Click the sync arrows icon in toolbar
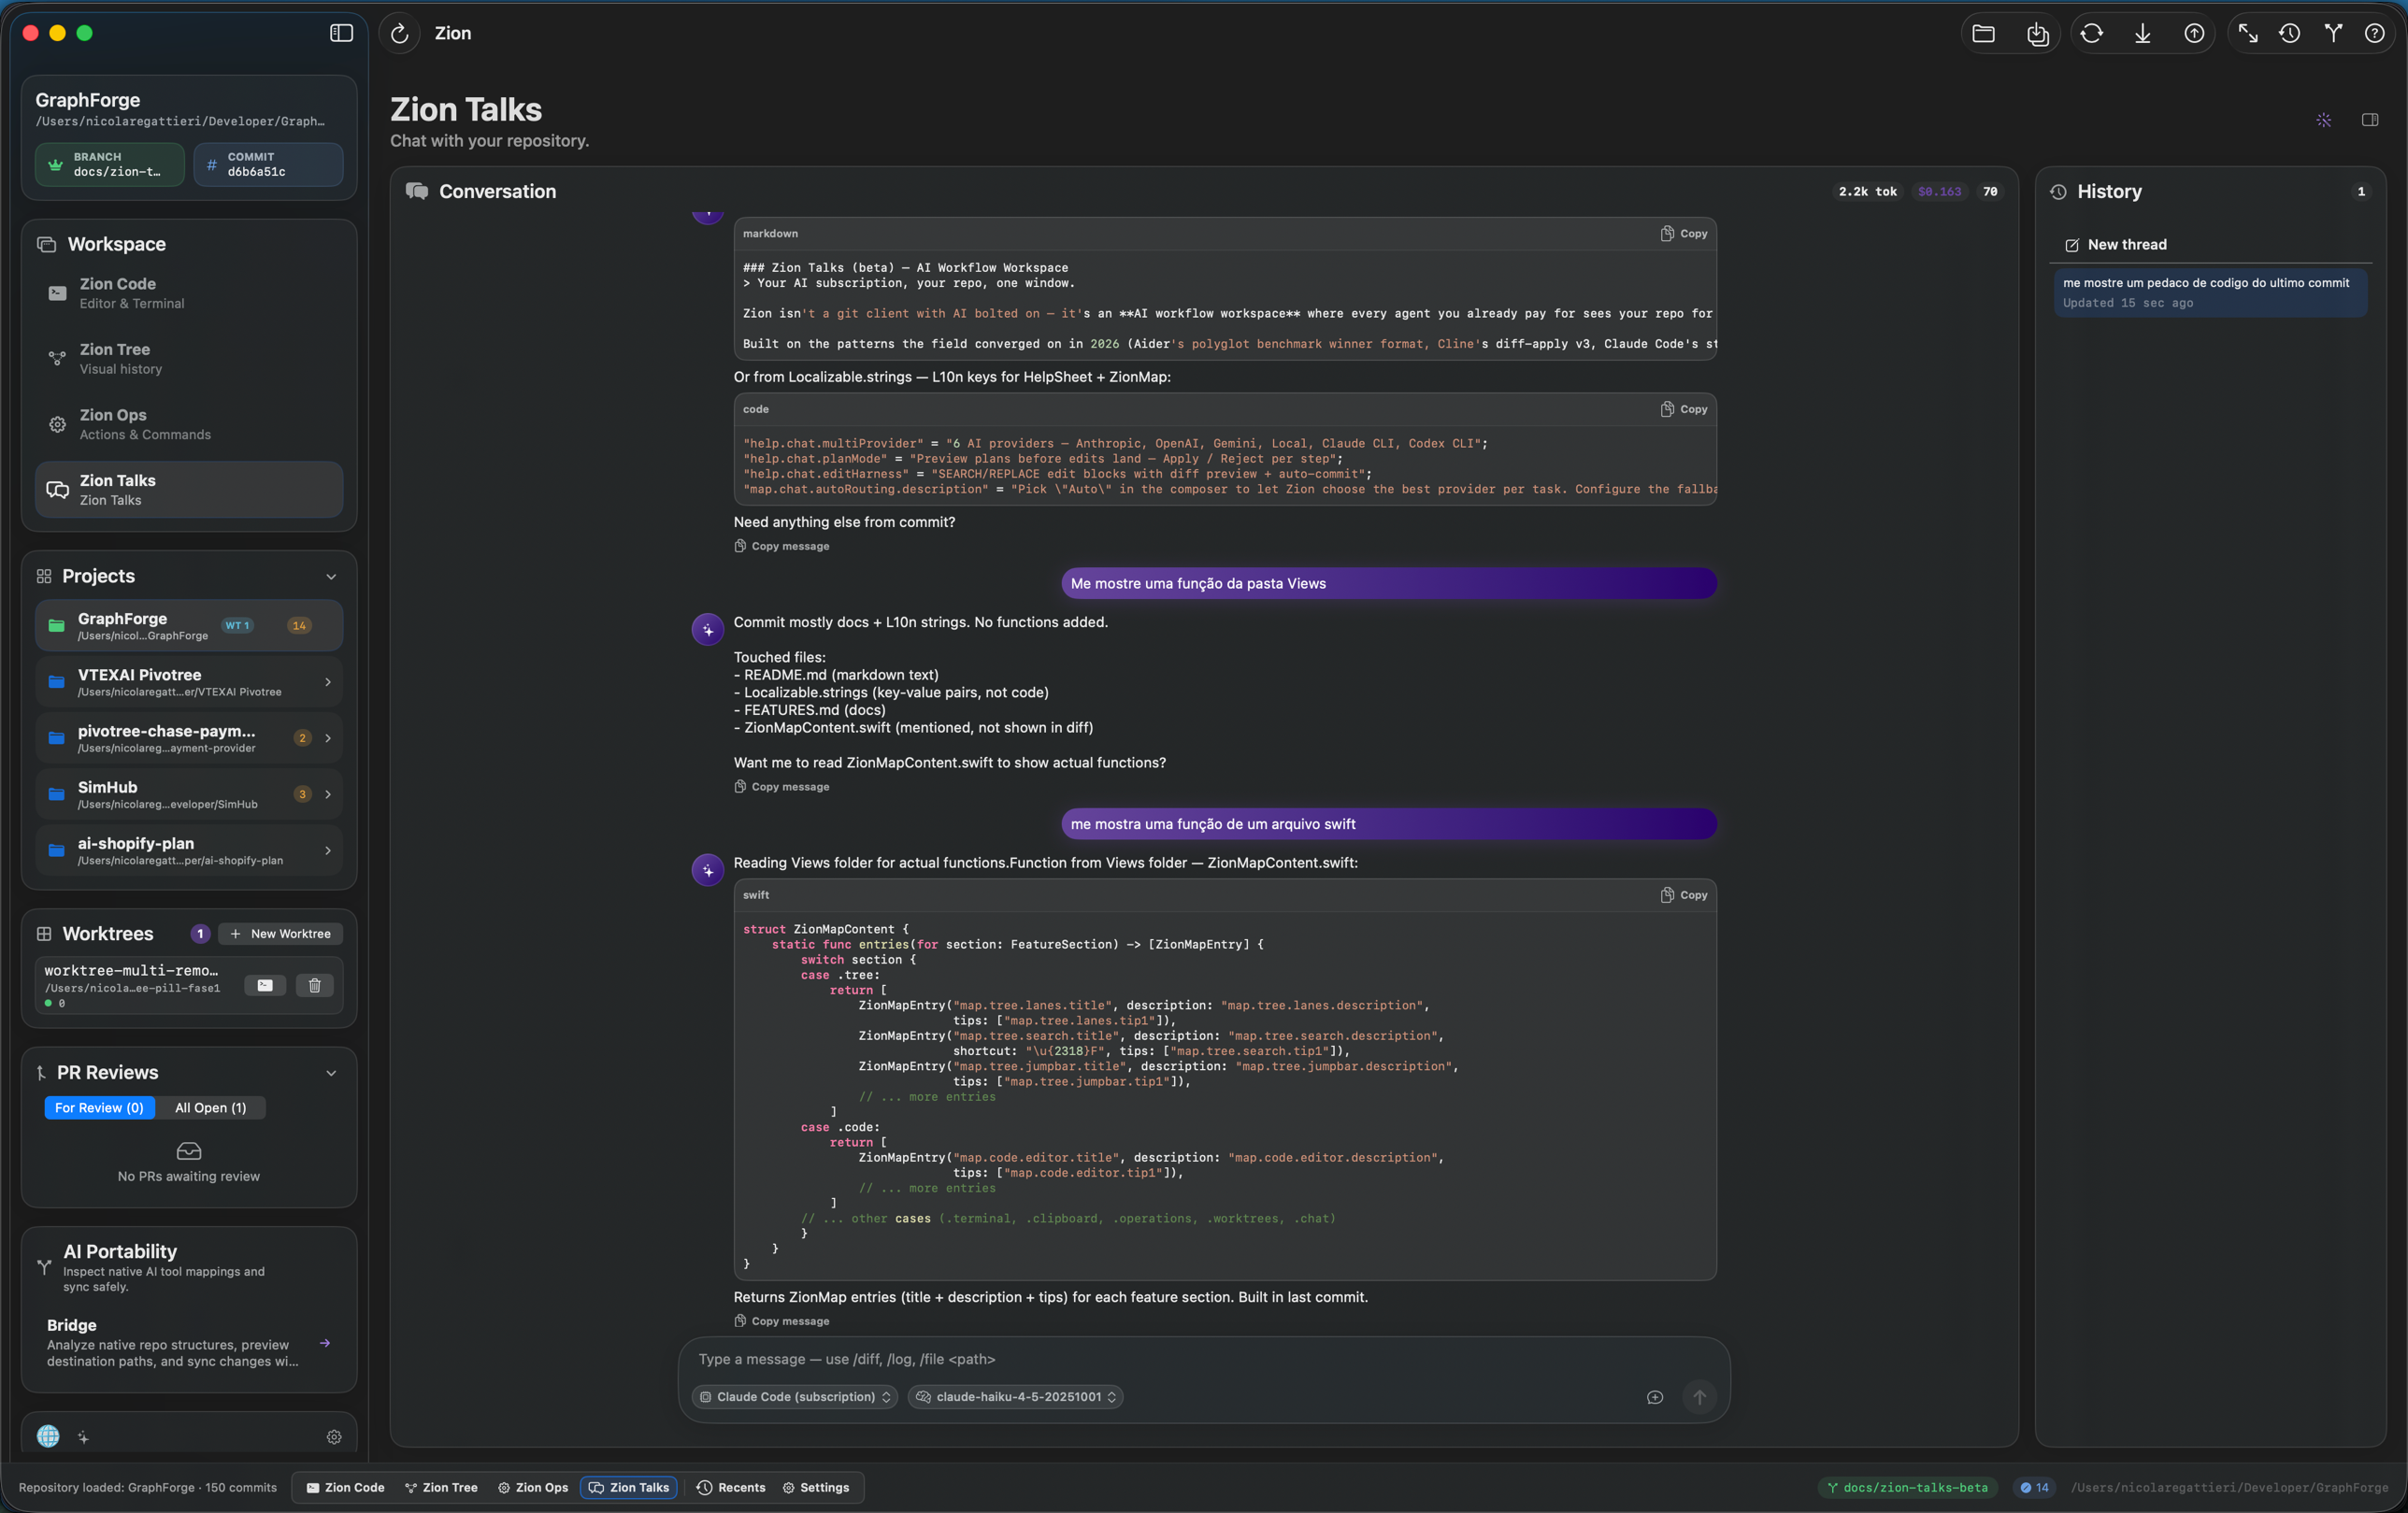The width and height of the screenshot is (2408, 1513). (2091, 34)
